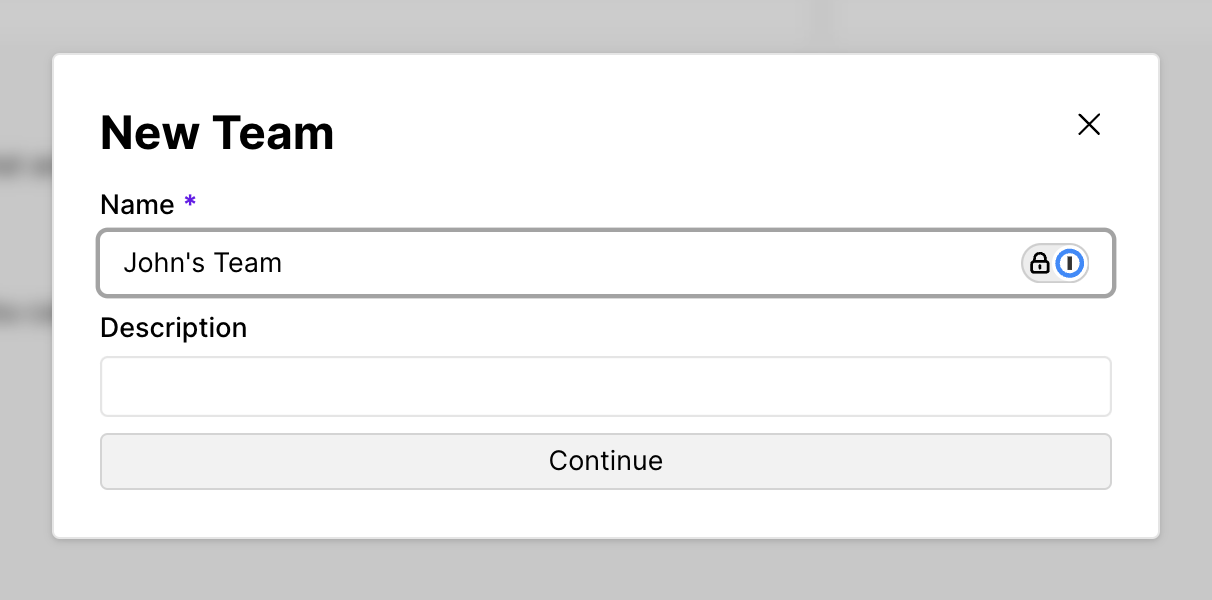Click the New Team heading
1212x600 pixels.
point(216,132)
